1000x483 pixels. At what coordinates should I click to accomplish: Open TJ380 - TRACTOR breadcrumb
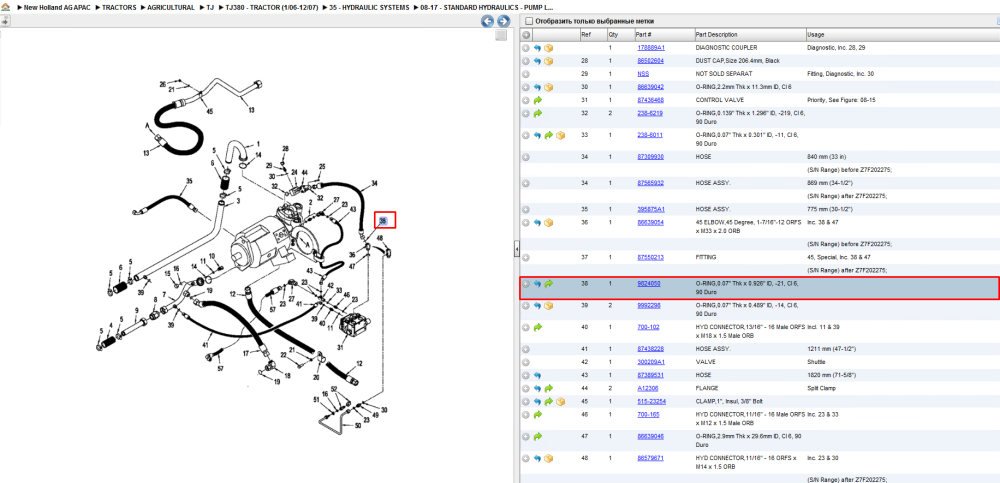(272, 8)
